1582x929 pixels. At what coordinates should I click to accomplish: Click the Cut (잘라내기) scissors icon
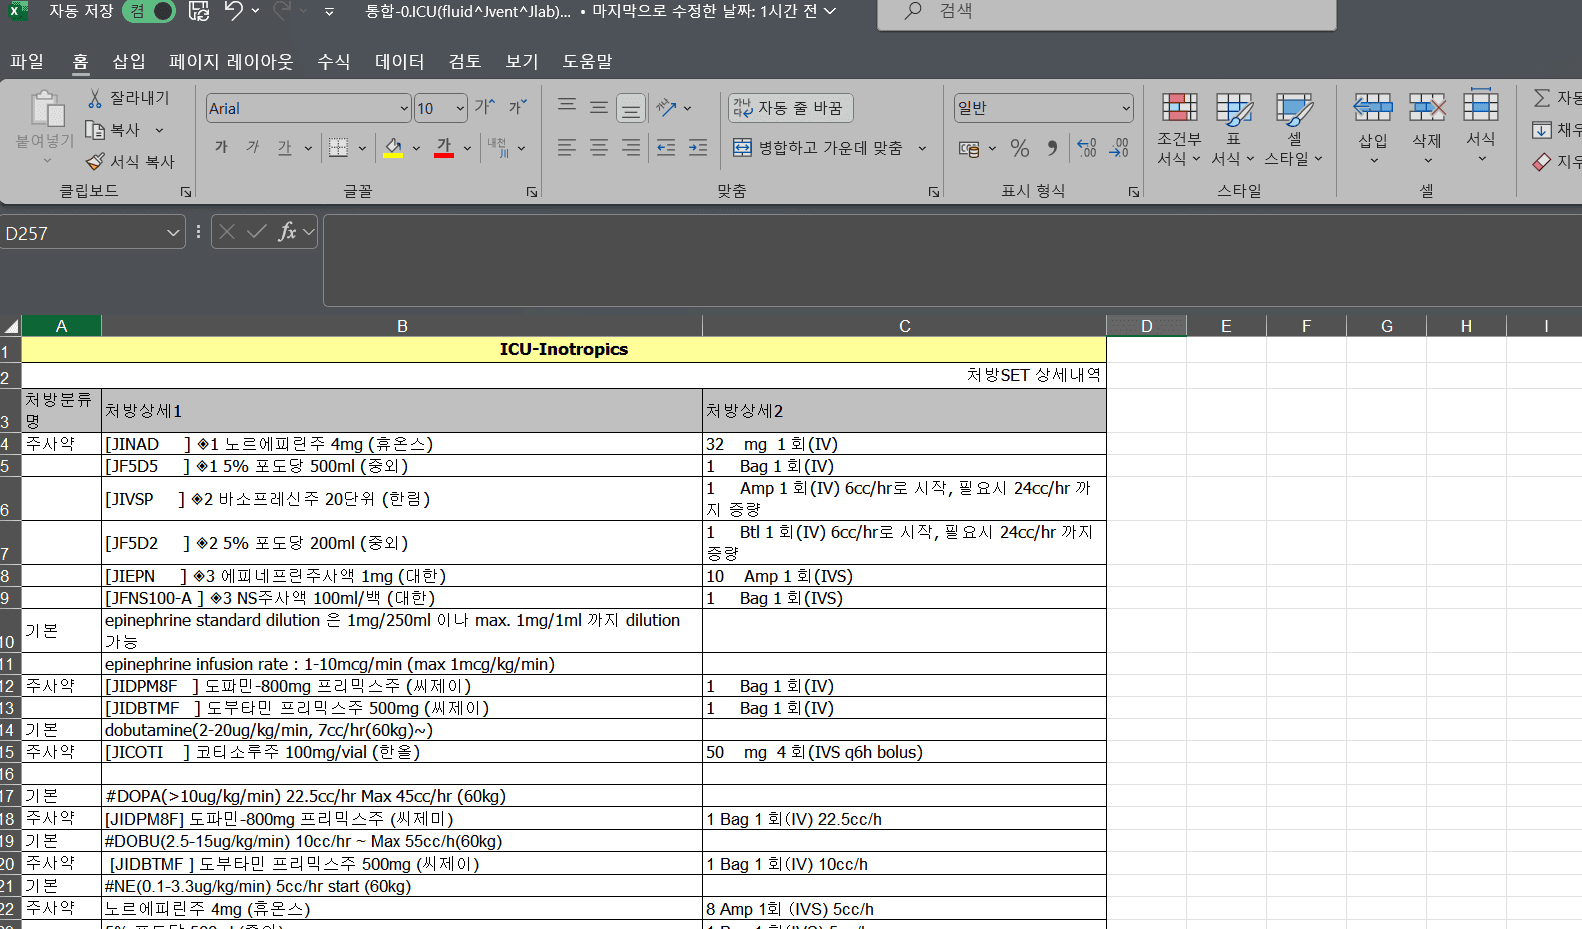pos(95,98)
